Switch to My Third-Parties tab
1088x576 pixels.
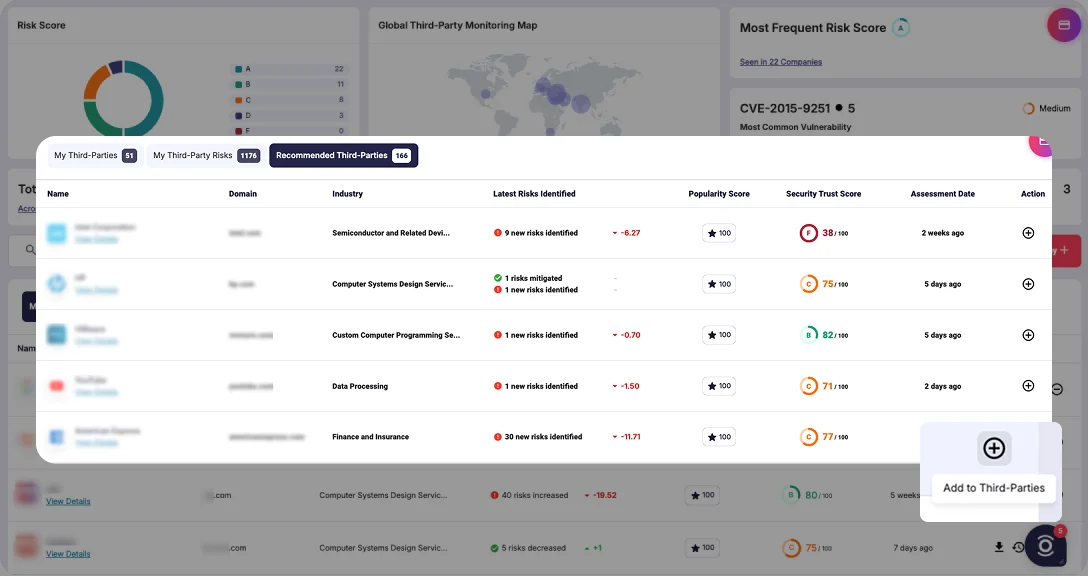pos(95,155)
